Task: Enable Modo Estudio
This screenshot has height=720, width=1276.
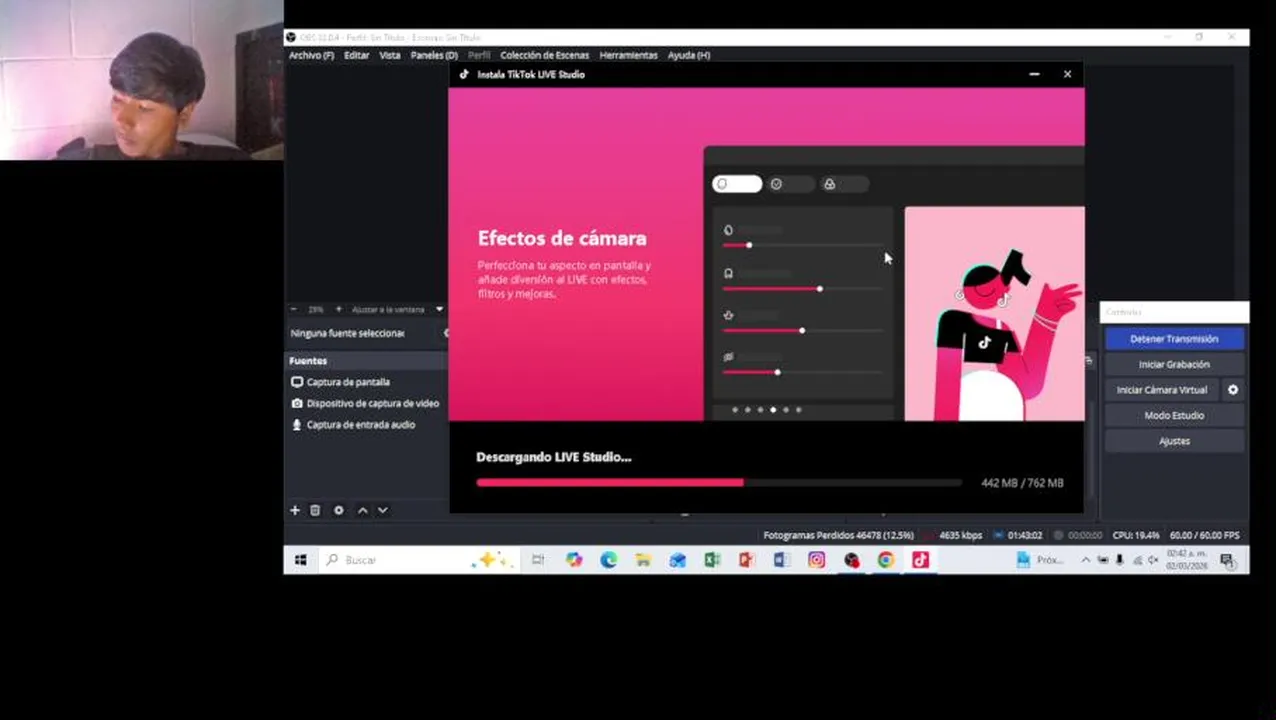Action: point(1174,416)
